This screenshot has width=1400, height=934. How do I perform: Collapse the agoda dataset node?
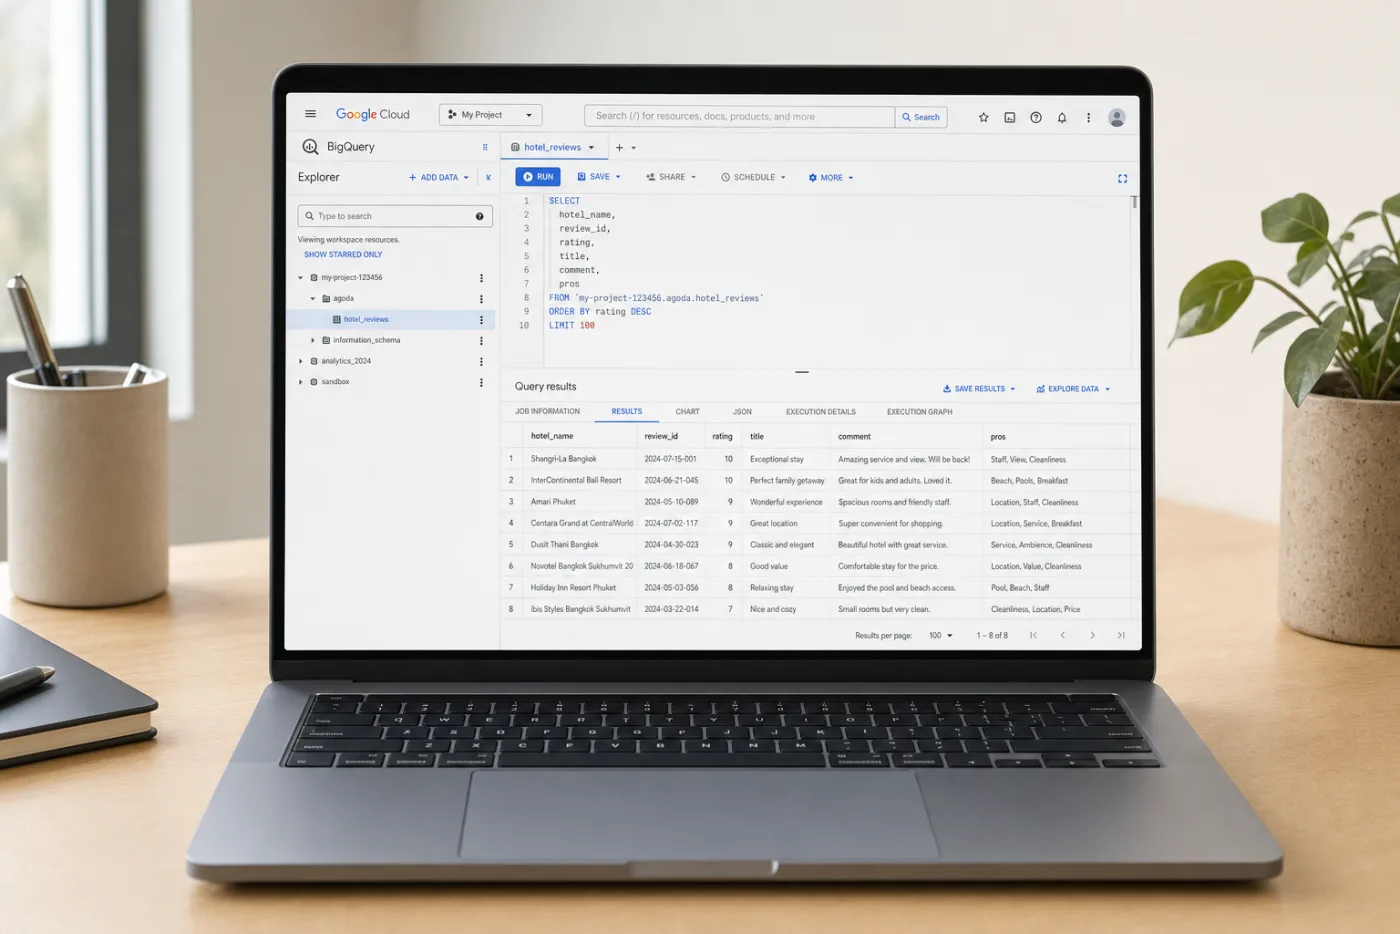[312, 299]
